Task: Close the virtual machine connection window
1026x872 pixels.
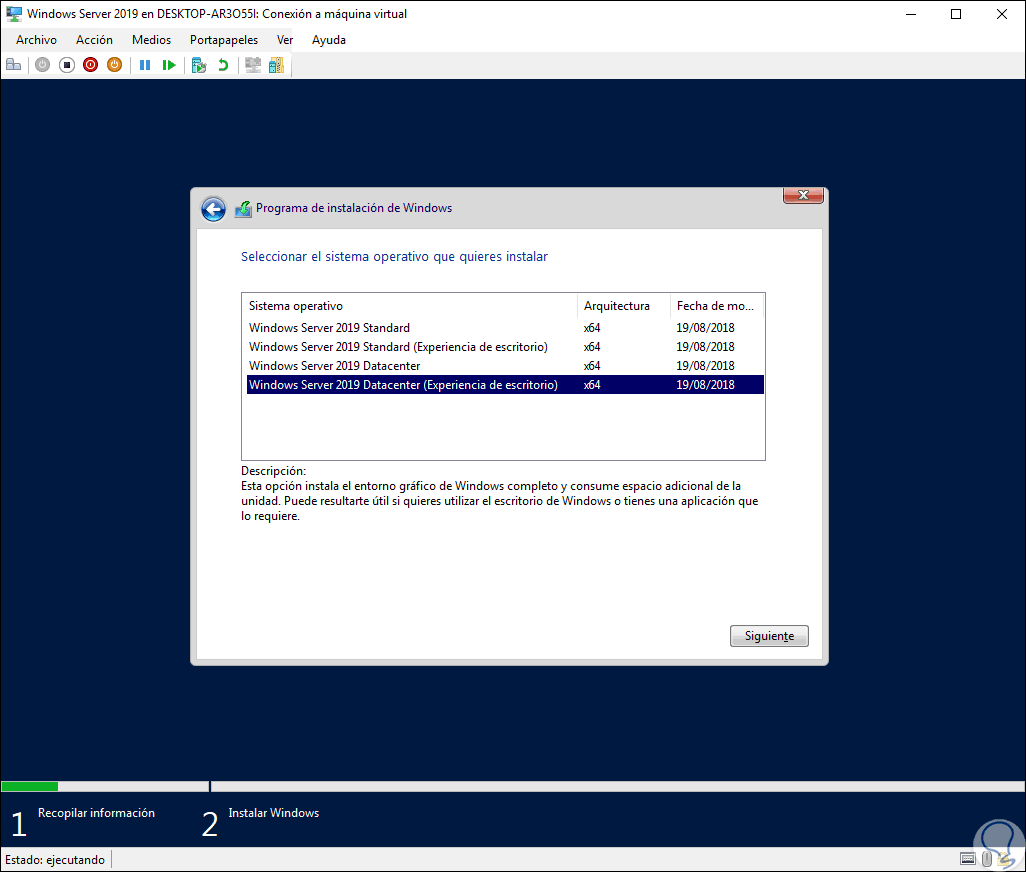Action: pyautogui.click(x=1002, y=14)
